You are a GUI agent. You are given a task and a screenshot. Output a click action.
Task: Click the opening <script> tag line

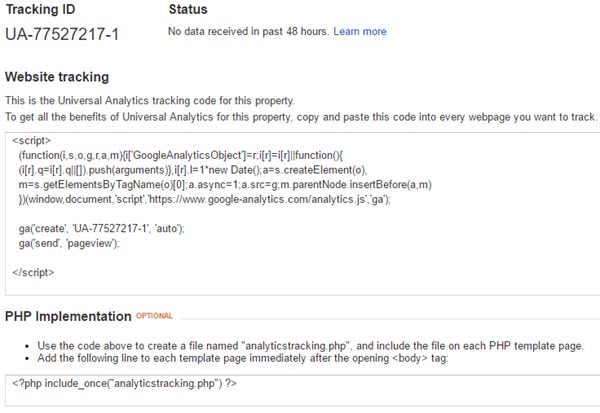point(31,140)
